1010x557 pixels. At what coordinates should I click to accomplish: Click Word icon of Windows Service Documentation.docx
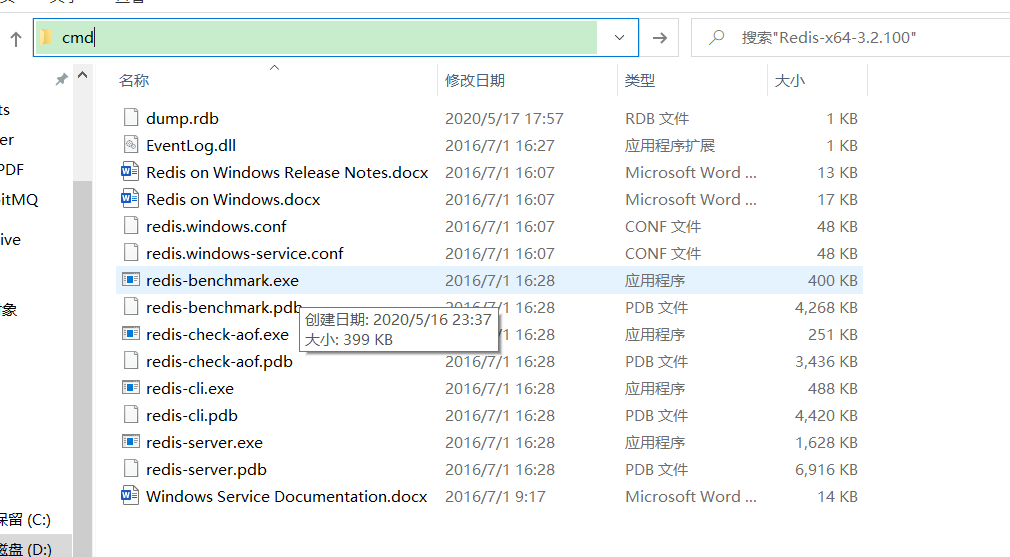click(x=130, y=495)
